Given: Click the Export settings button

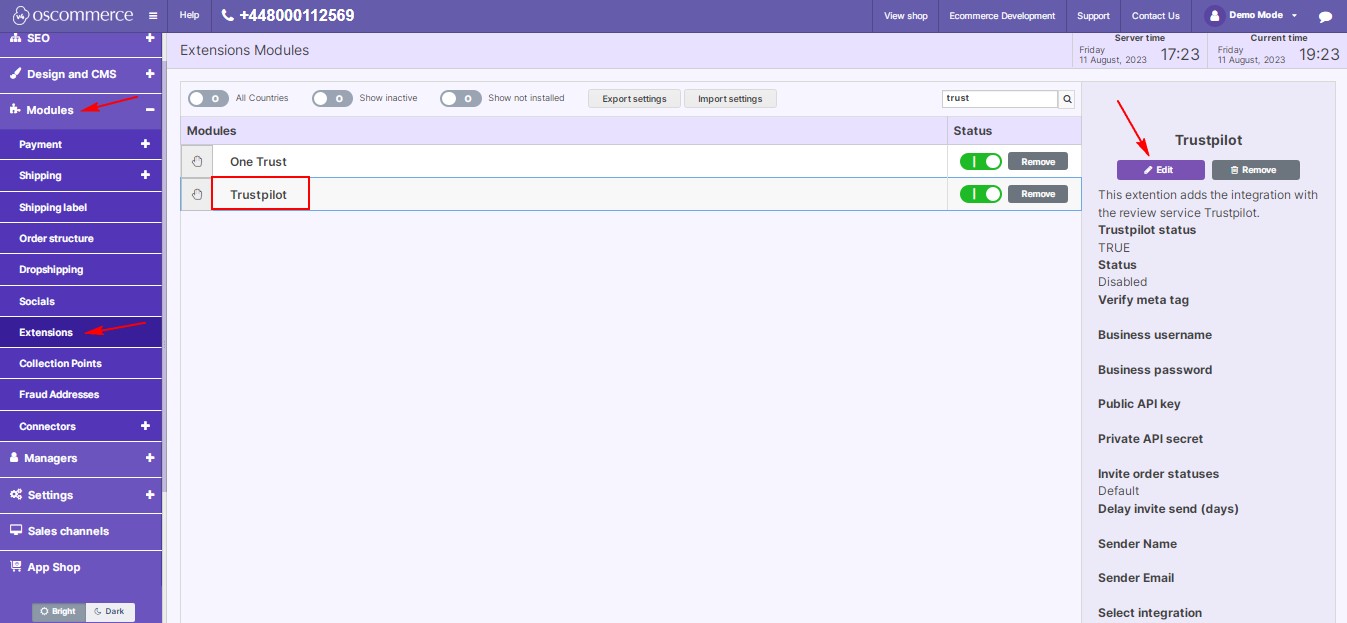Looking at the screenshot, I should 634,99.
